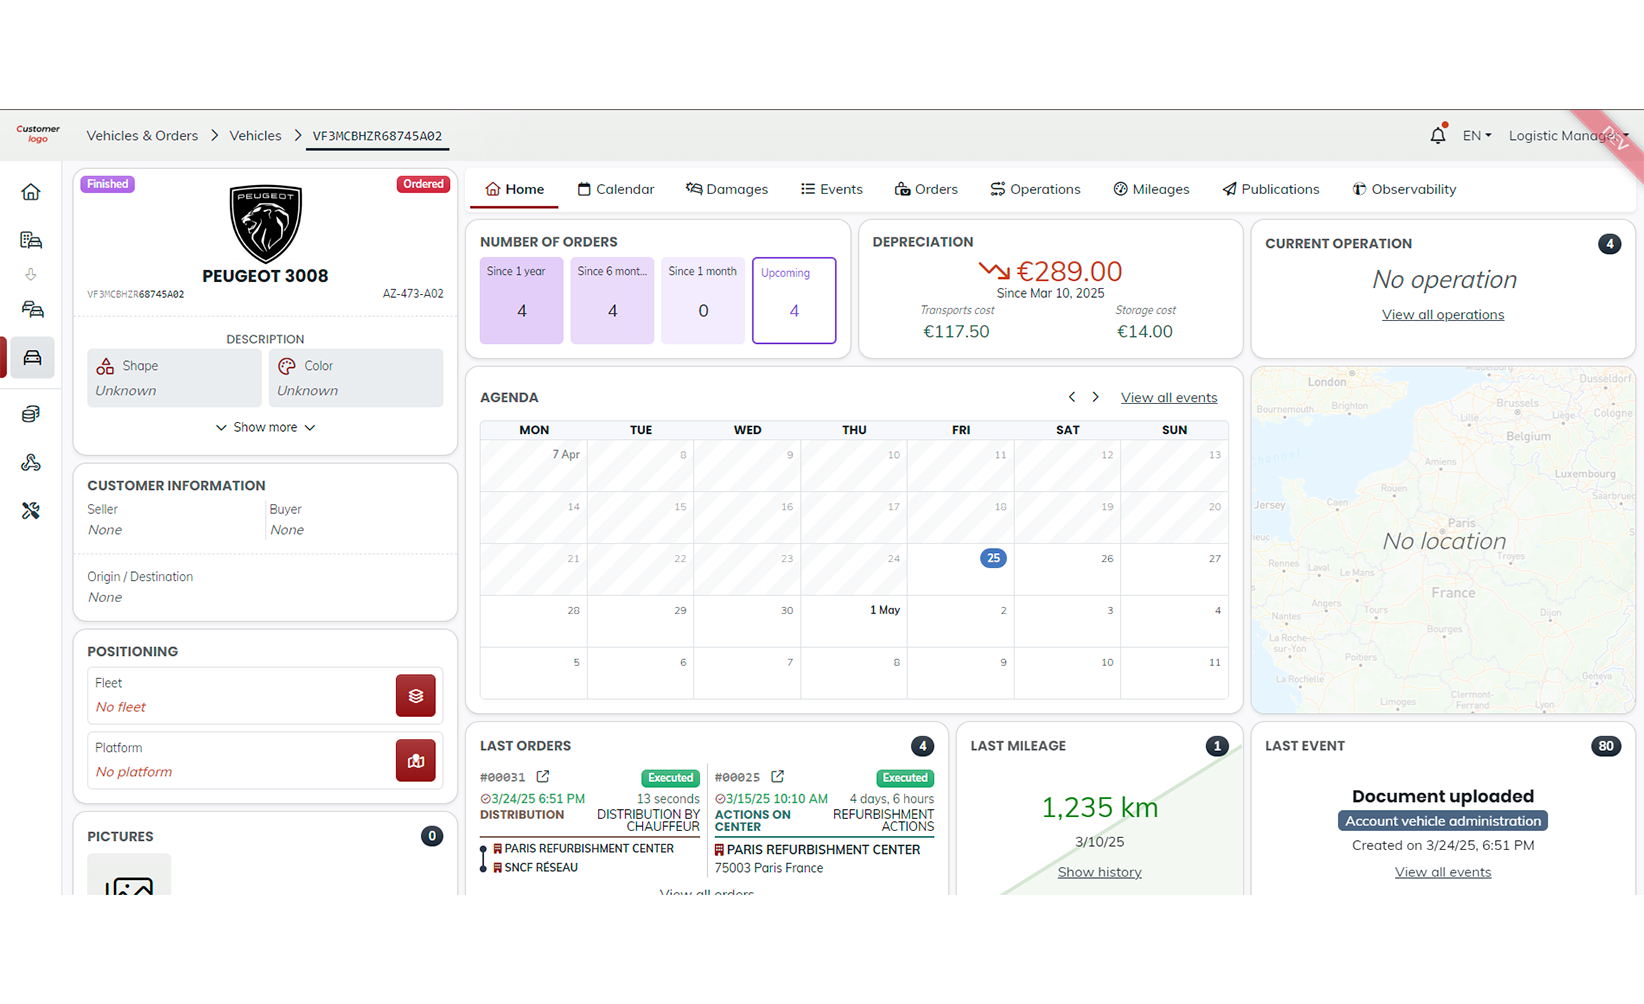Image resolution: width=1644 pixels, height=1004 pixels.
Task: Open the EN language dropdown
Action: pyautogui.click(x=1476, y=136)
